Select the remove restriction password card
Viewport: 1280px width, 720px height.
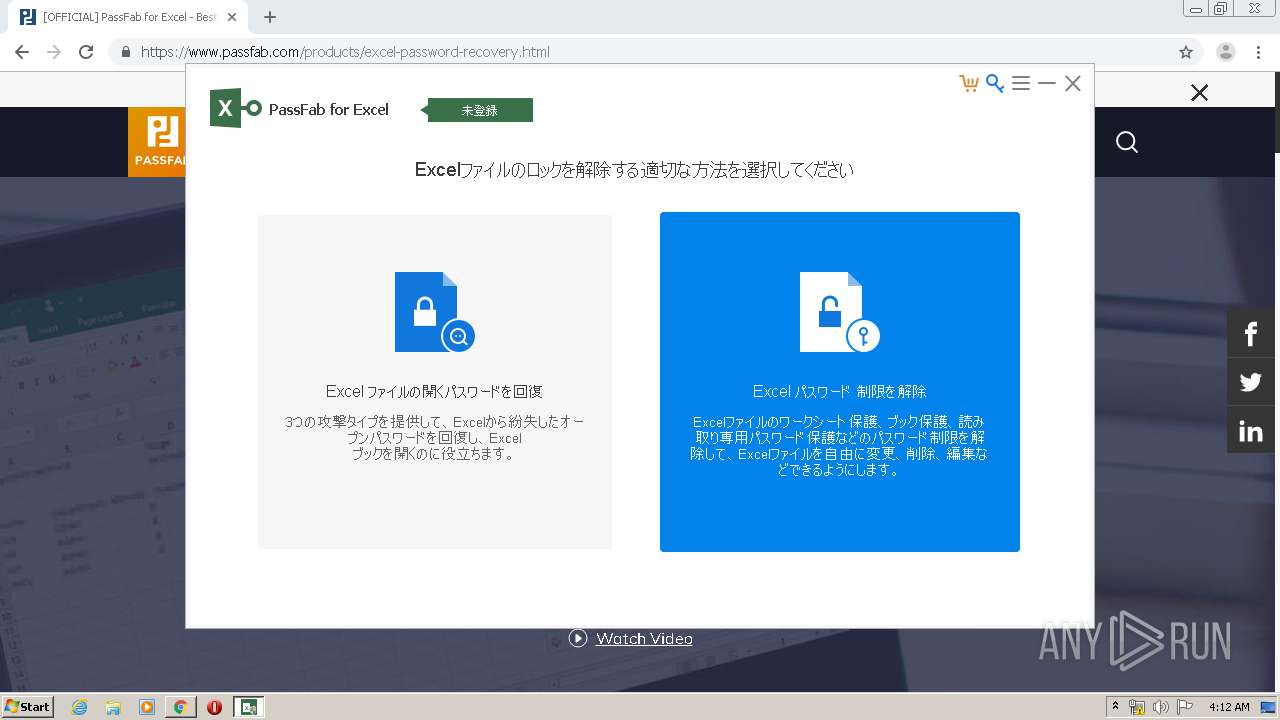pyautogui.click(x=840, y=382)
